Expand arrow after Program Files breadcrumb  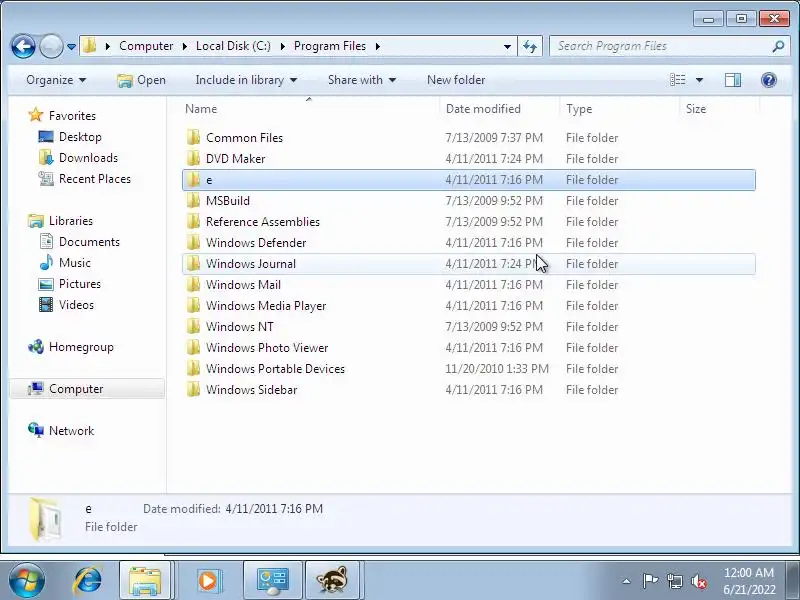coord(378,46)
